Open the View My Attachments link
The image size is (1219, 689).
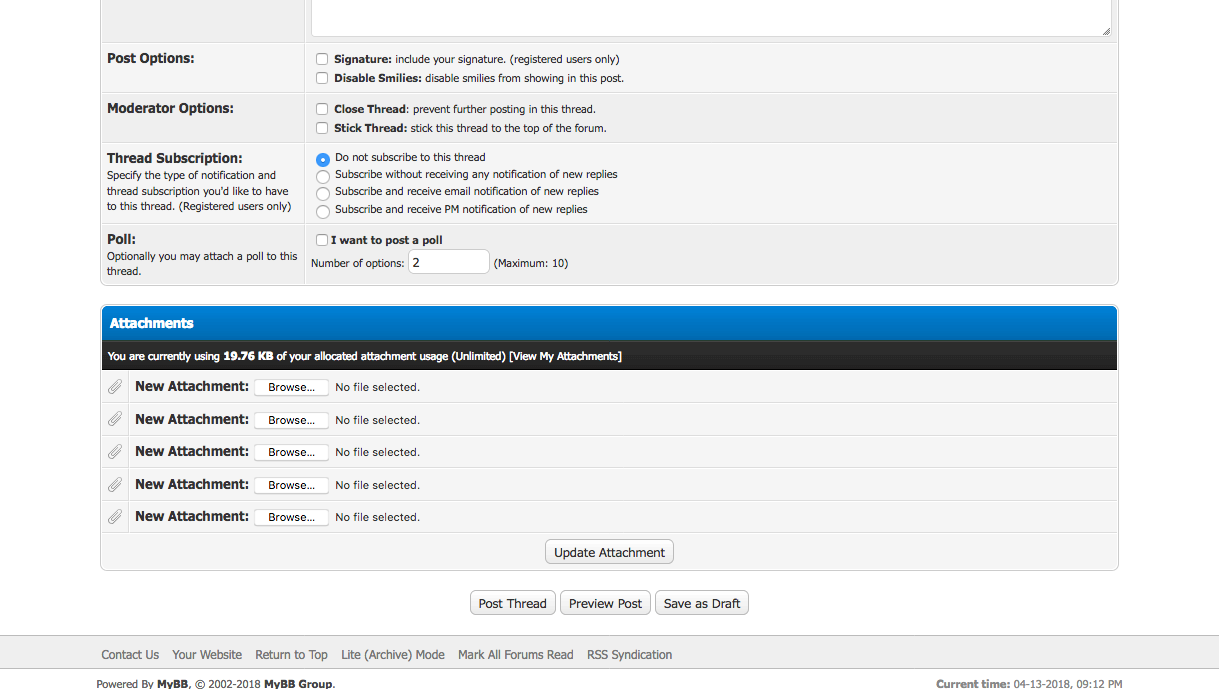[565, 356]
